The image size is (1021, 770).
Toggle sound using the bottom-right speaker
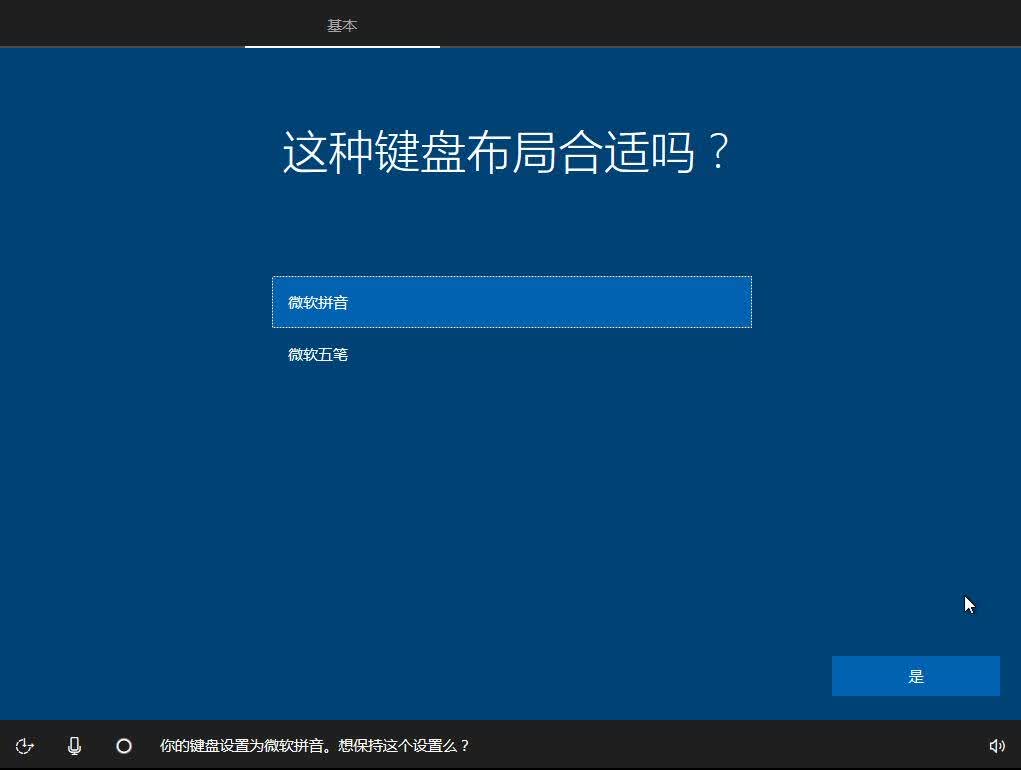click(996, 746)
